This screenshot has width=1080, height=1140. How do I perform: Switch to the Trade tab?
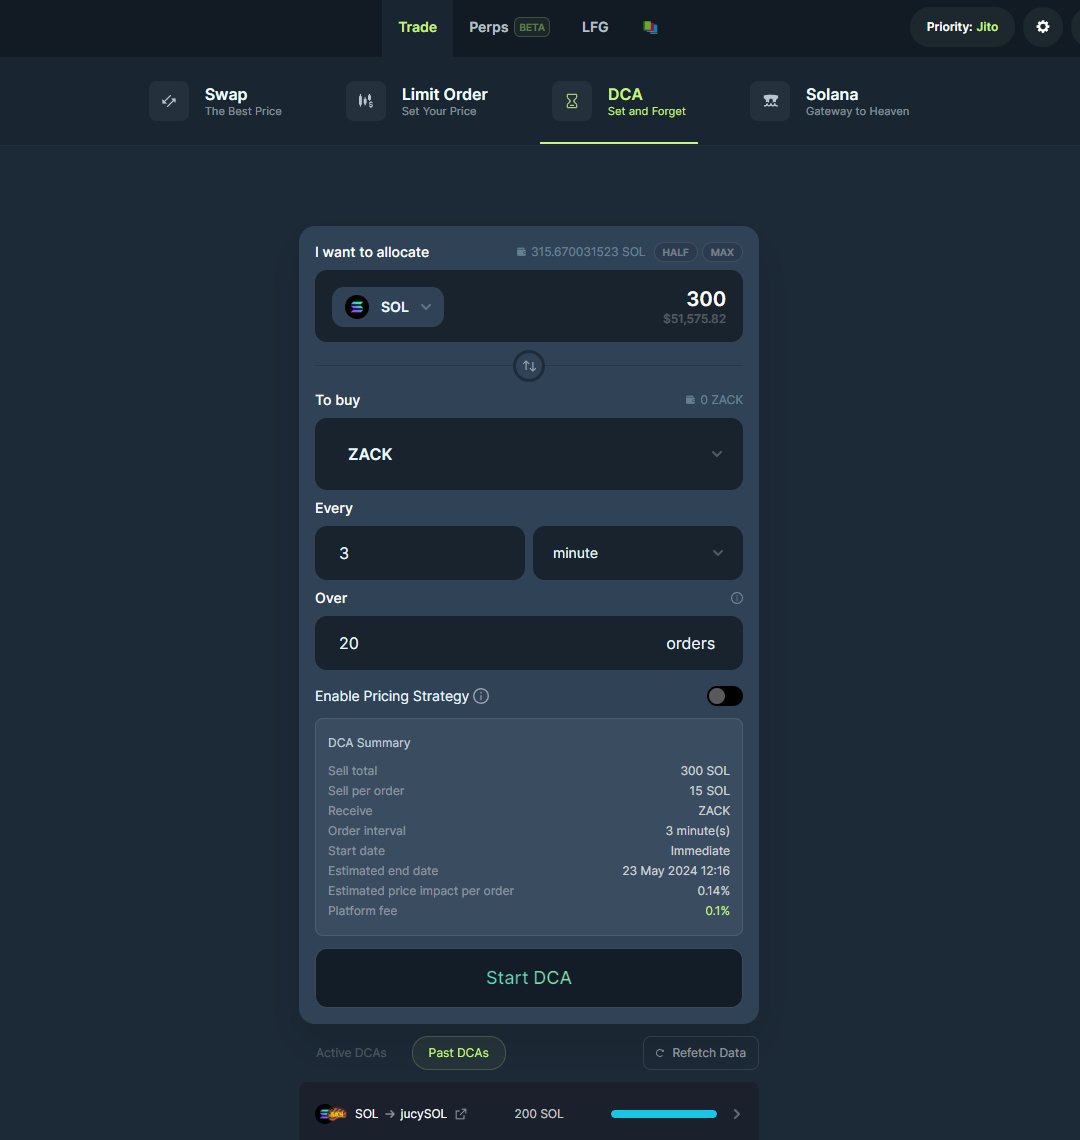417,28
